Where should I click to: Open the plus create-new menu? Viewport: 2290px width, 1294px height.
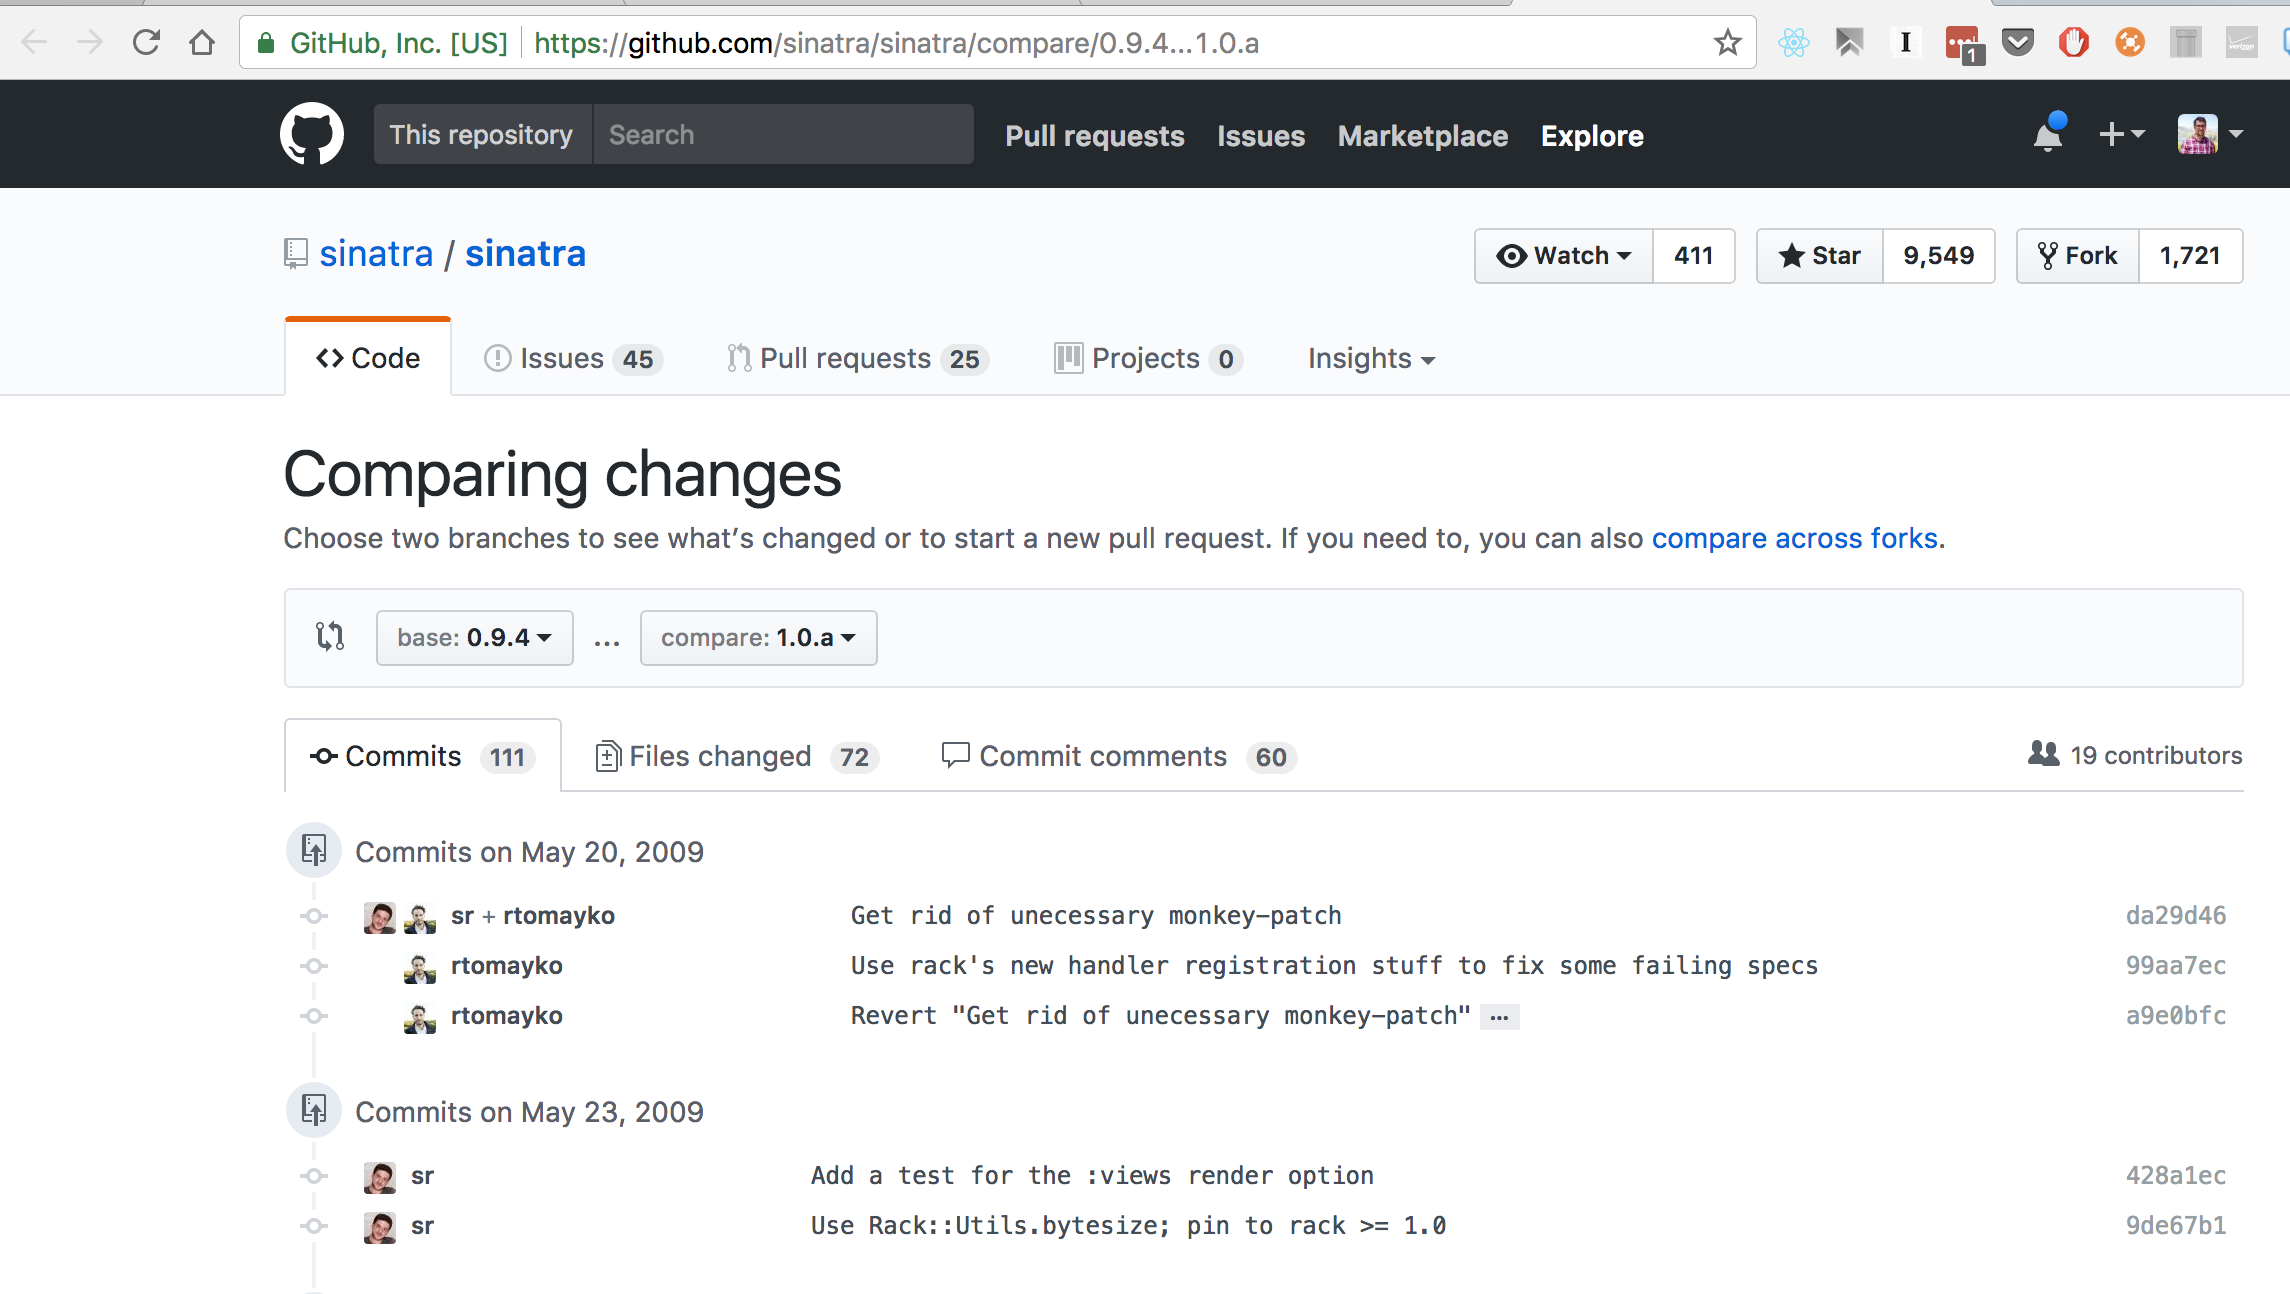tap(2121, 134)
